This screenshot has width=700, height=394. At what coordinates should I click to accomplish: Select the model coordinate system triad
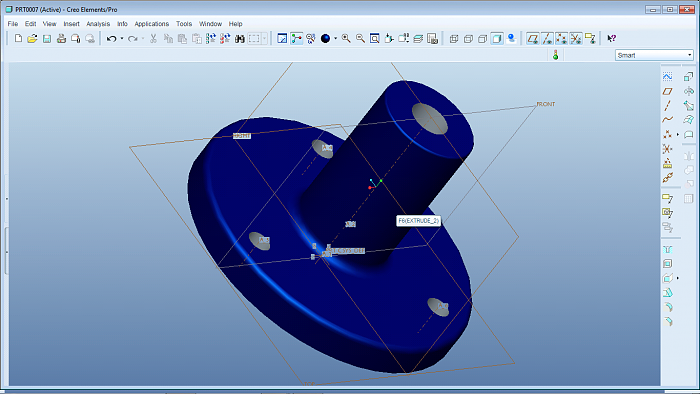(x=375, y=183)
